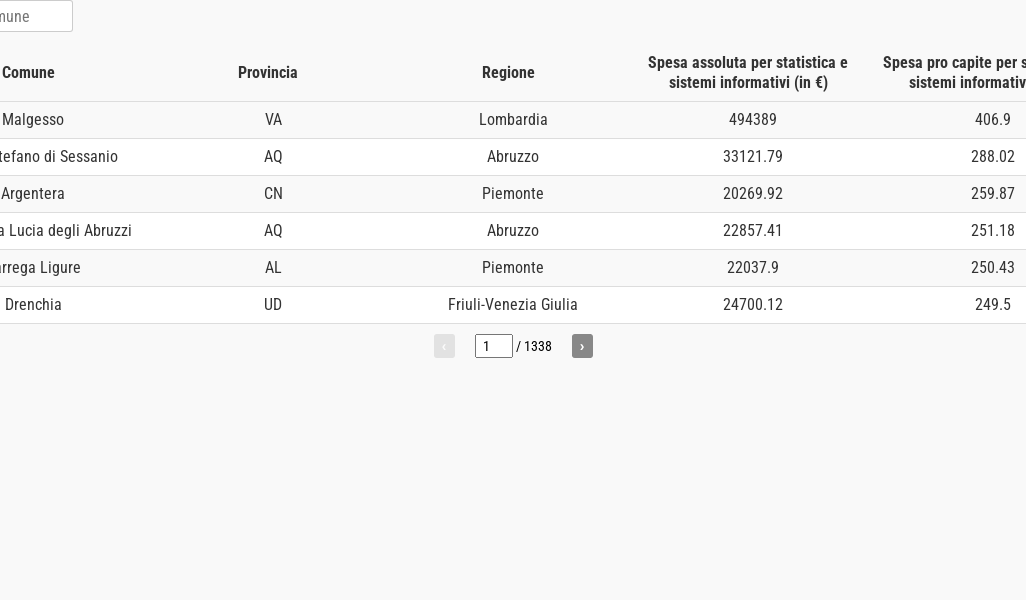The width and height of the screenshot is (1026, 600).
Task: Sort by Regione column header
Action: pyautogui.click(x=508, y=73)
